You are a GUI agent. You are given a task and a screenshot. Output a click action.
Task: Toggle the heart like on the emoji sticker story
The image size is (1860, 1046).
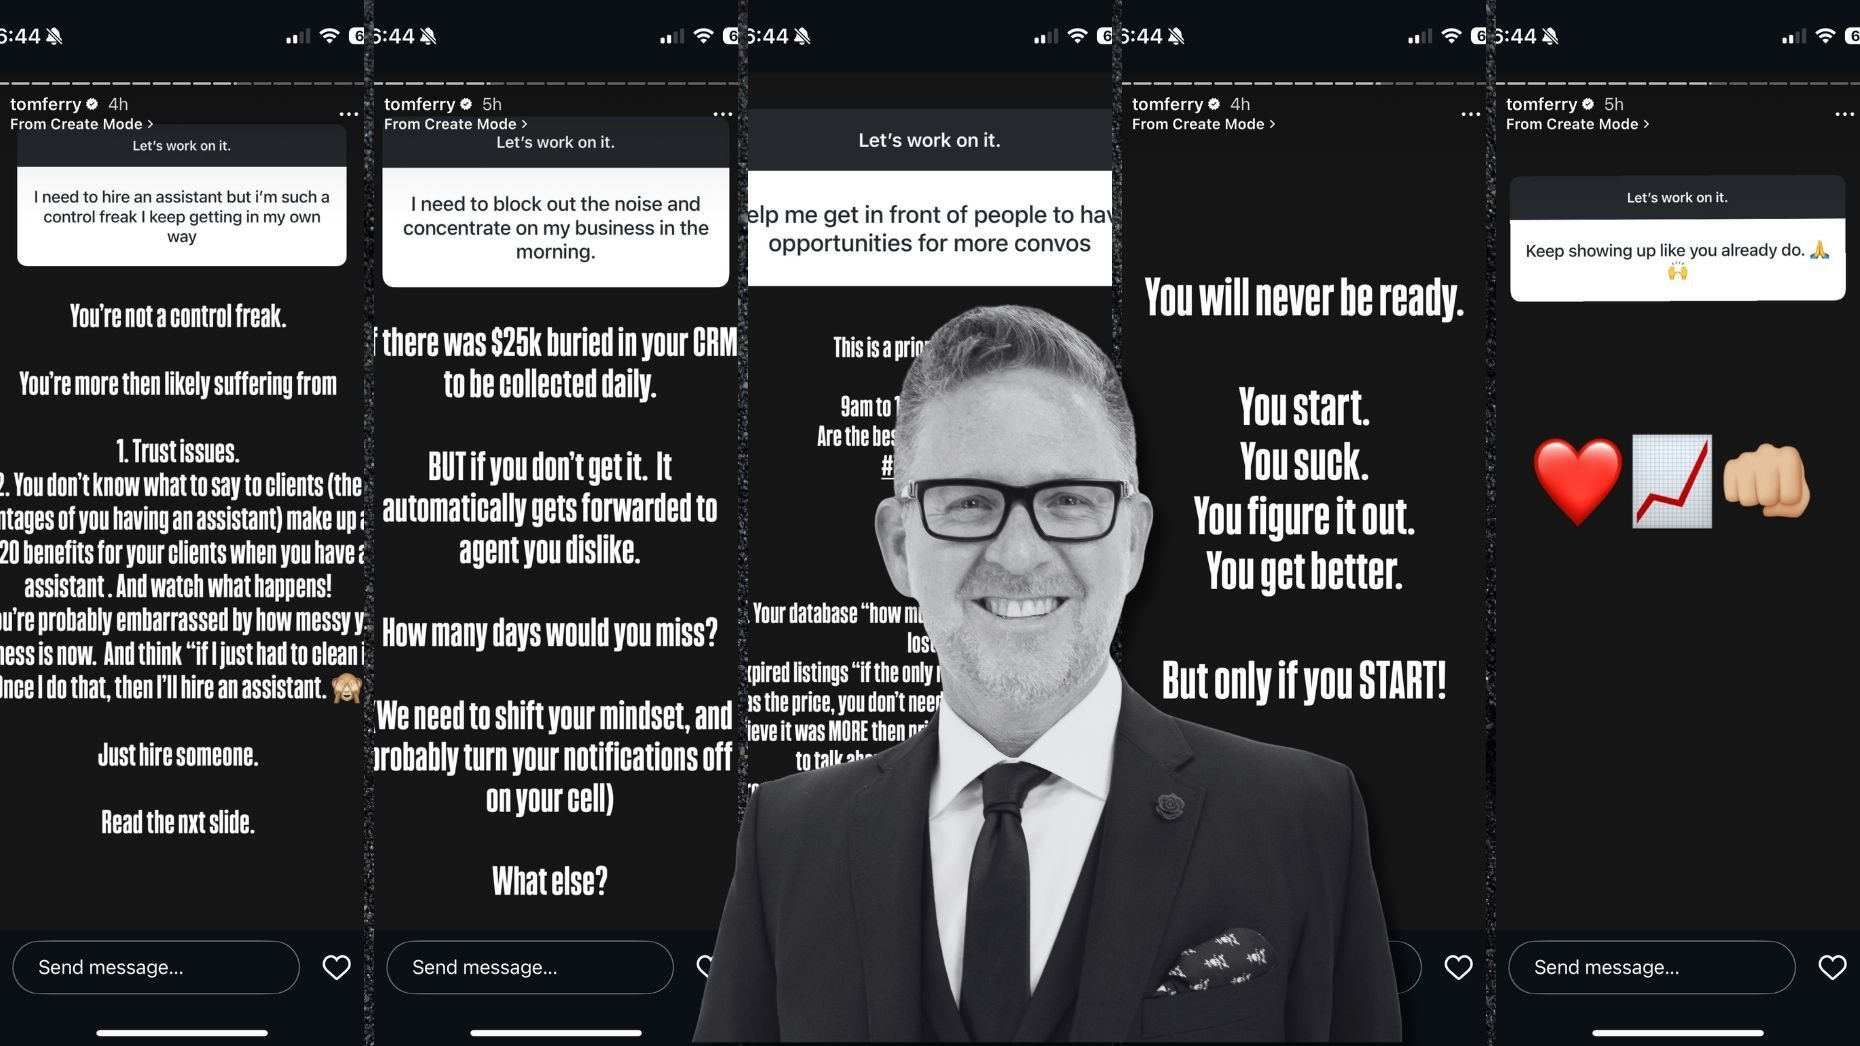coord(1832,967)
